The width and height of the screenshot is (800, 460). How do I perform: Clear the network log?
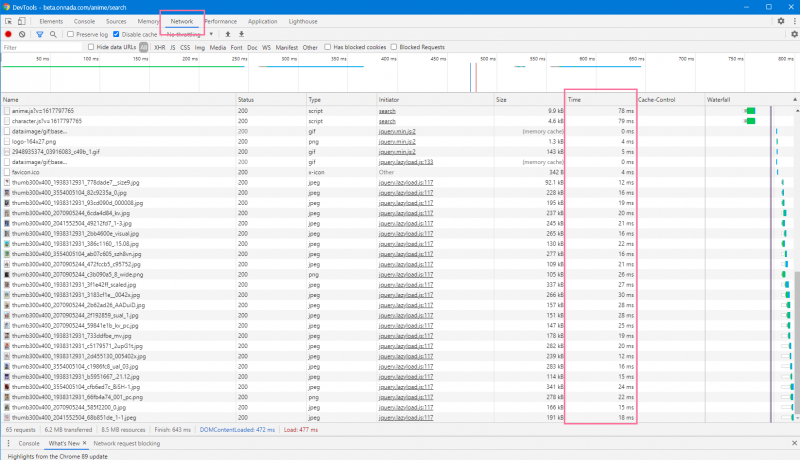pyautogui.click(x=22, y=34)
